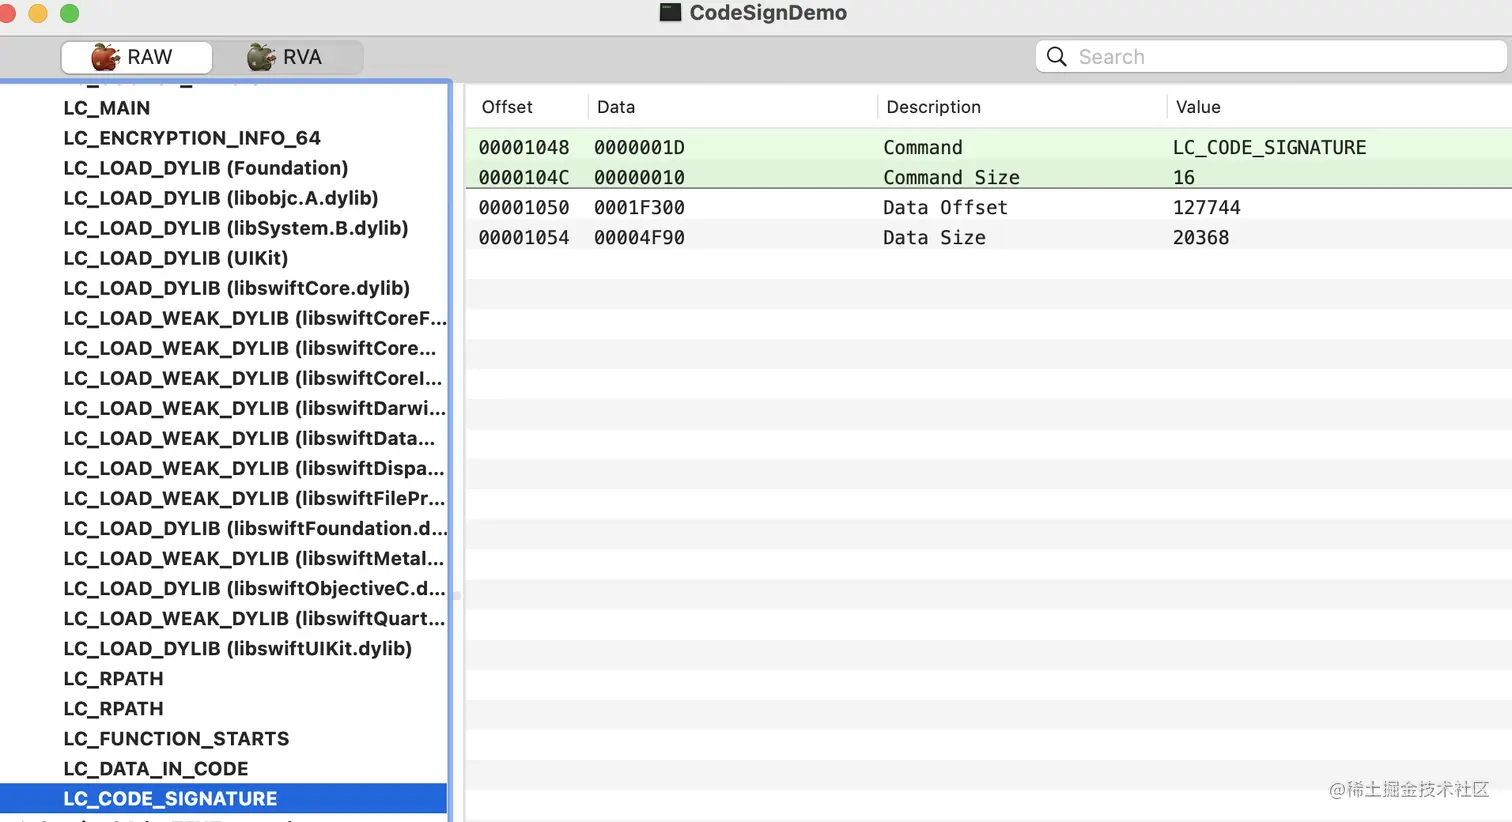Click the CodeSignDemo title icon
The width and height of the screenshot is (1512, 822).
pos(670,12)
